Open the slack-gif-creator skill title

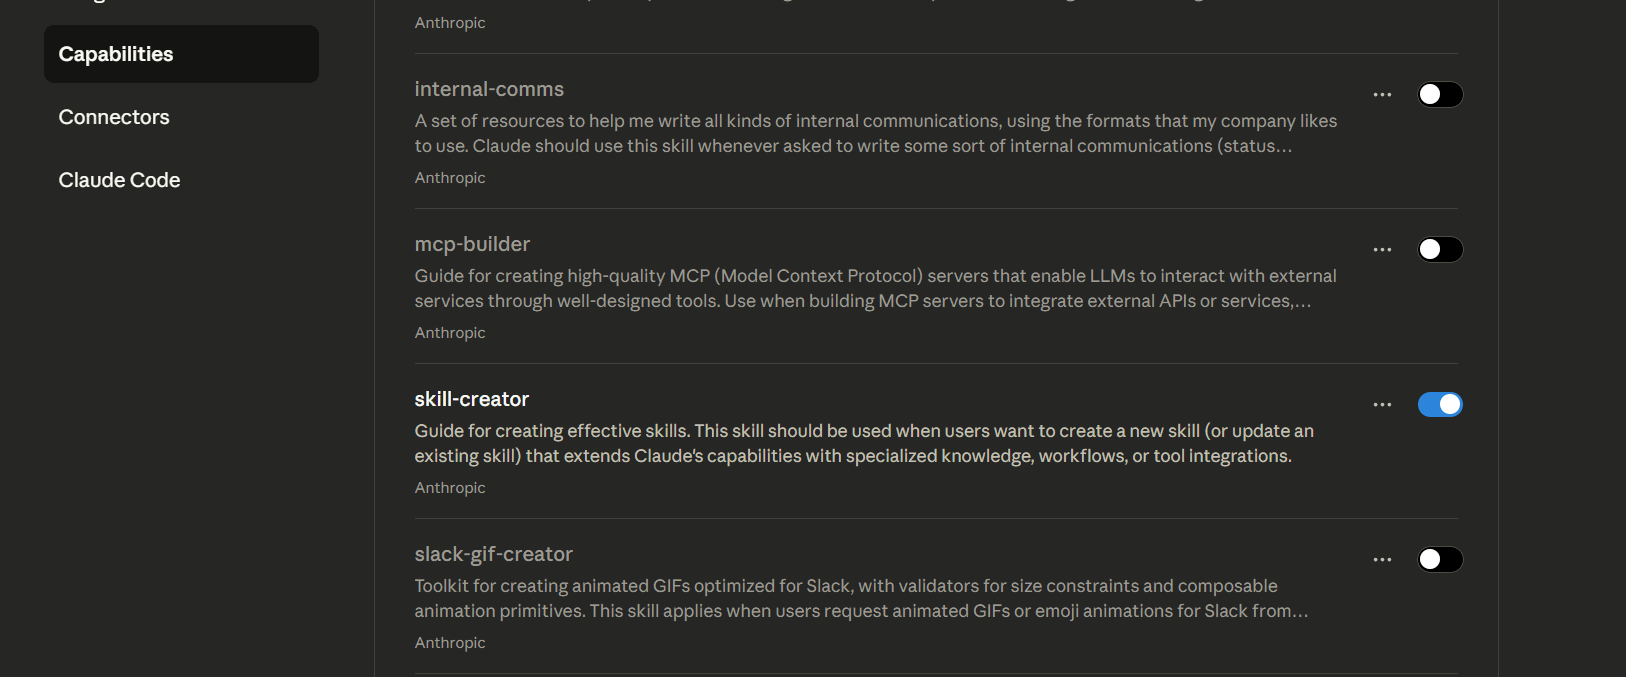point(493,554)
